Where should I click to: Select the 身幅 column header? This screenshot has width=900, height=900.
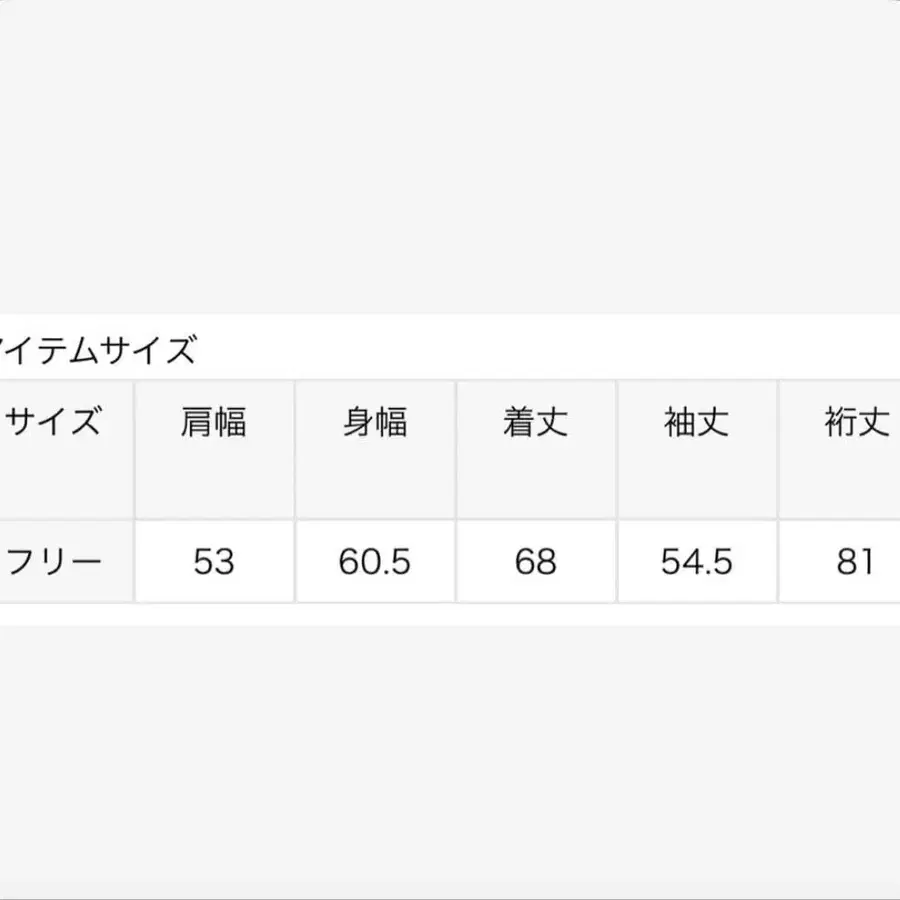click(x=375, y=423)
